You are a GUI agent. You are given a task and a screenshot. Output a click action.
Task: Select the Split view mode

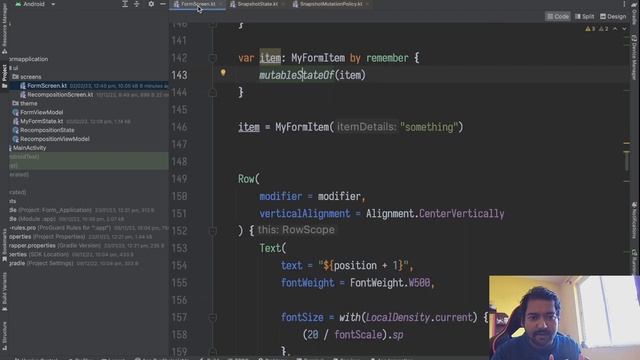coord(584,16)
